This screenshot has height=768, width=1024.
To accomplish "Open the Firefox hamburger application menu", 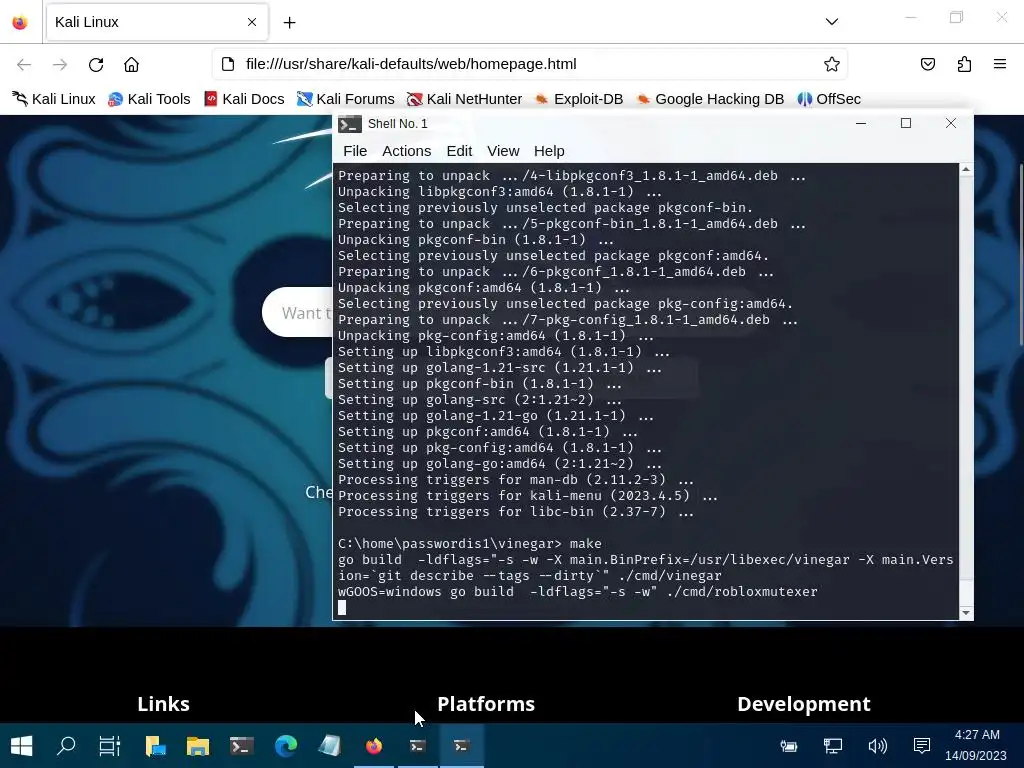I will click(x=1000, y=64).
